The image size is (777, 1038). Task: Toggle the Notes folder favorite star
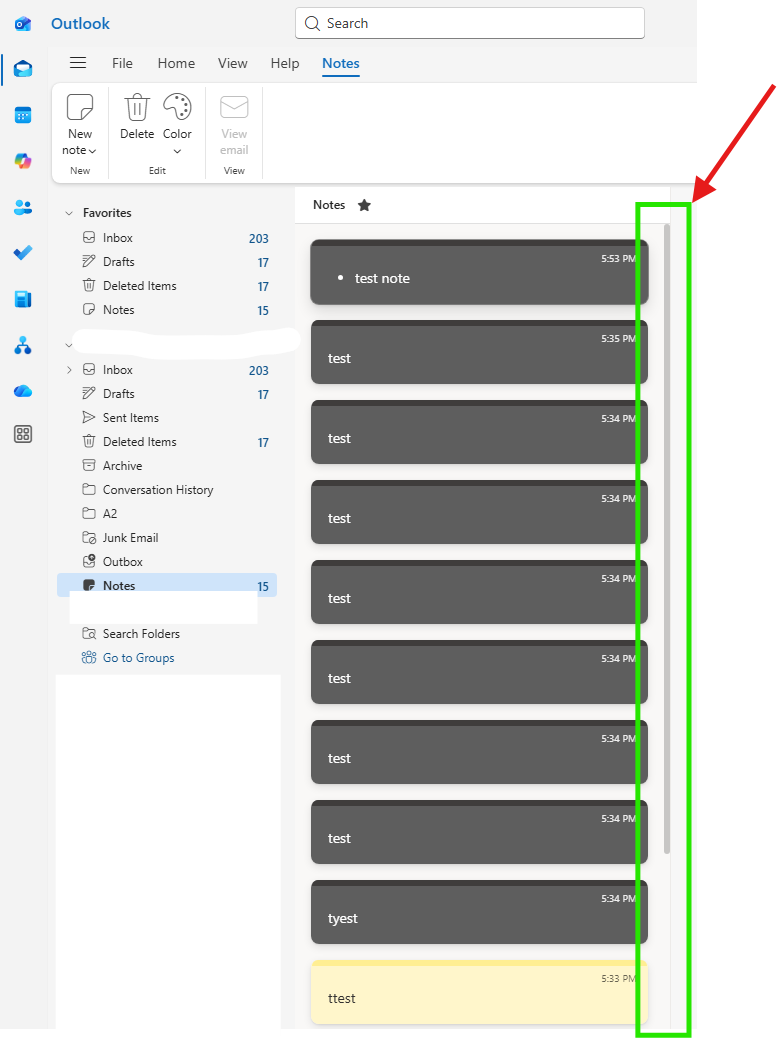coord(364,205)
